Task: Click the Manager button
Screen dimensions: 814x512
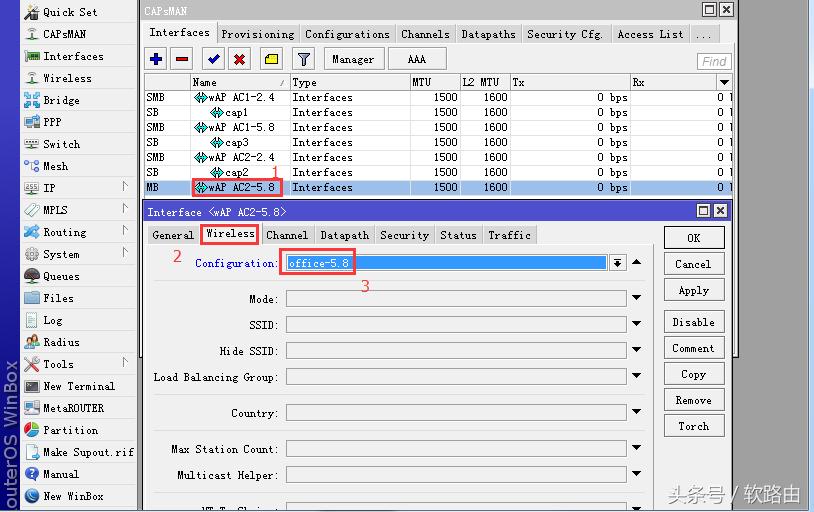Action: pyautogui.click(x=354, y=59)
